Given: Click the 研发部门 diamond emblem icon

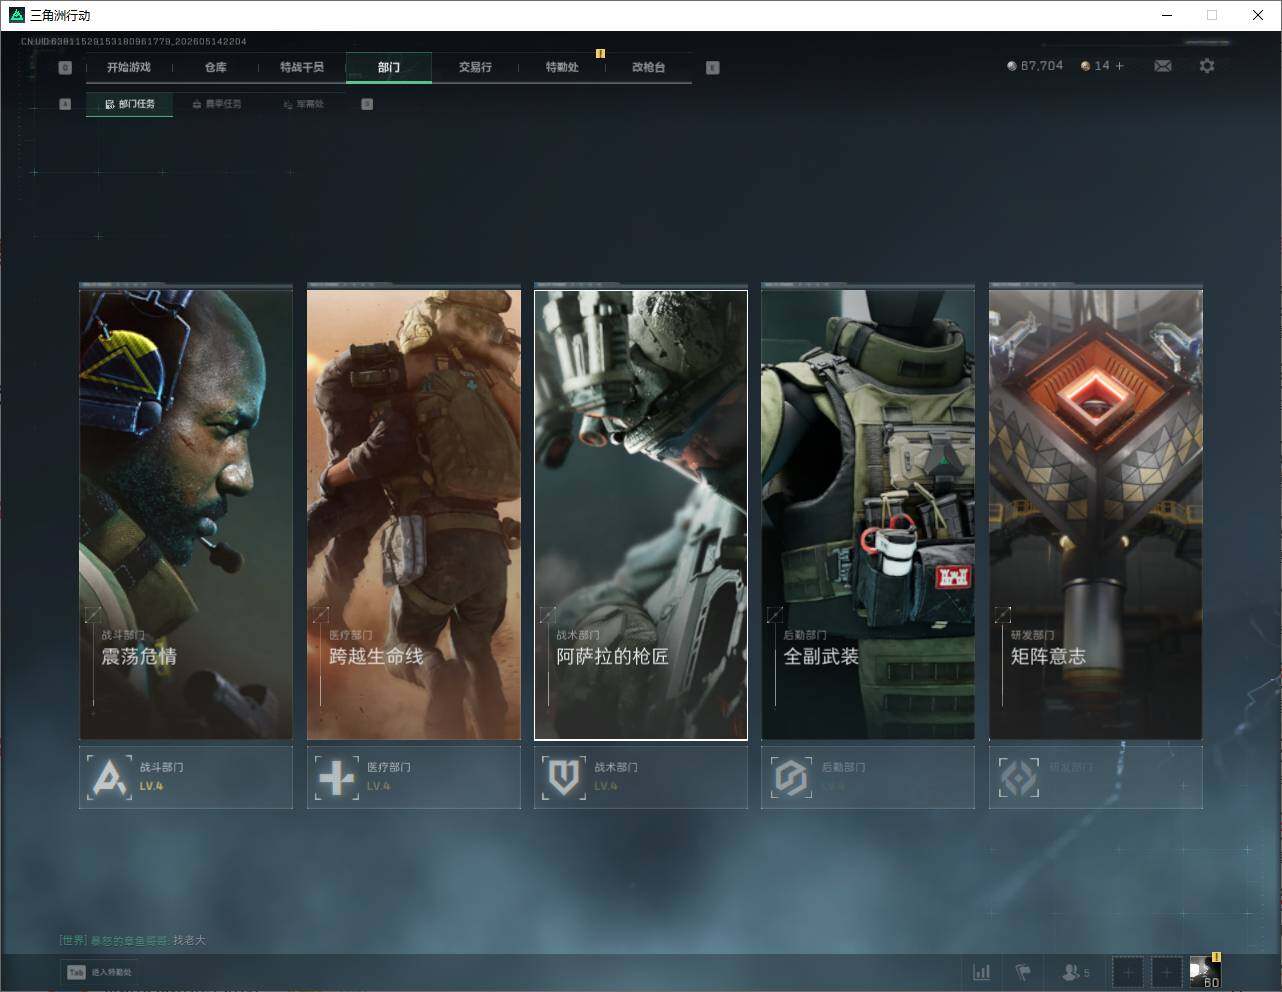Looking at the screenshot, I should pyautogui.click(x=1019, y=777).
